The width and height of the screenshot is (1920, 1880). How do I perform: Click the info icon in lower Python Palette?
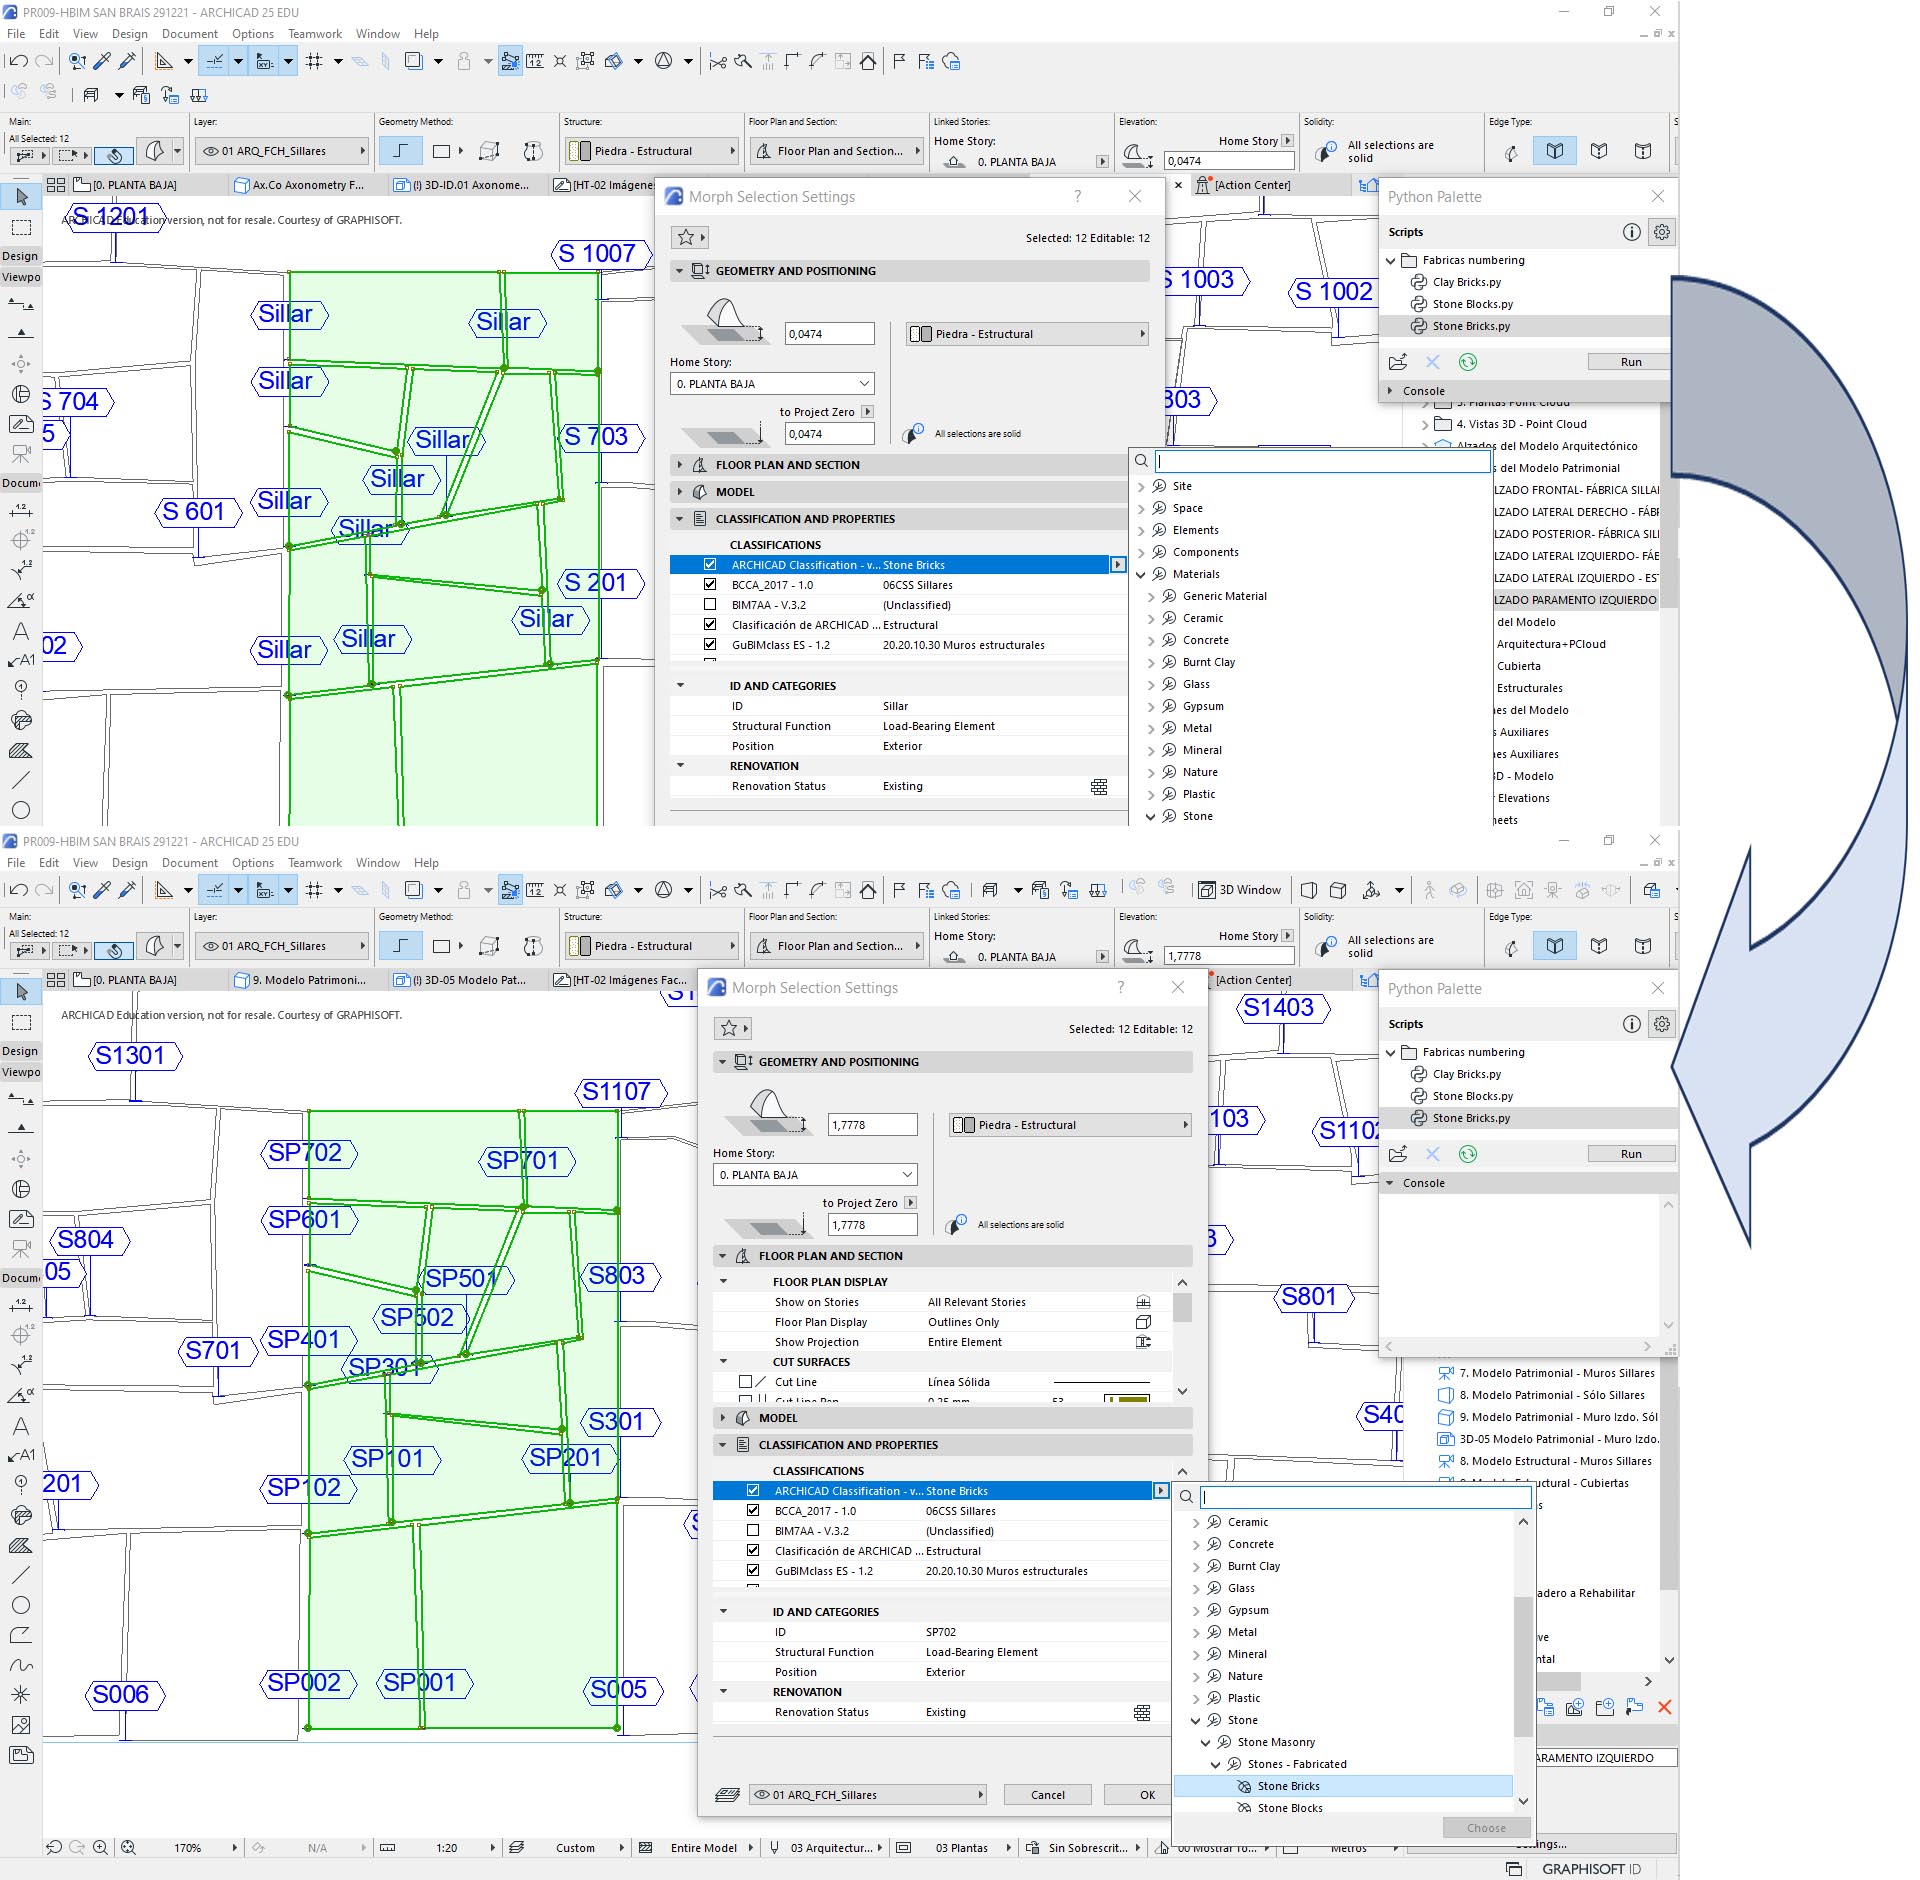click(1631, 1024)
